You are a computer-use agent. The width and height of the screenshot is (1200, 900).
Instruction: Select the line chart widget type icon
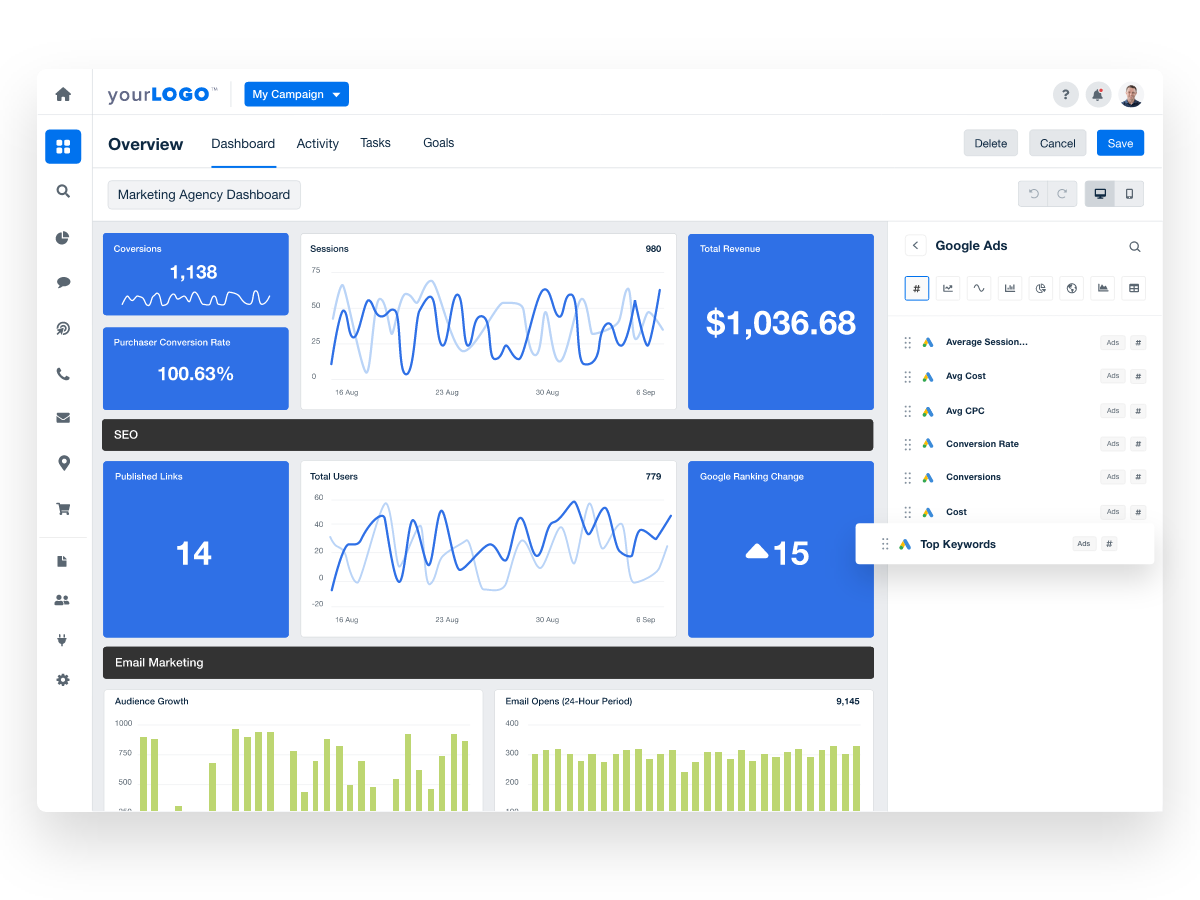coord(948,288)
